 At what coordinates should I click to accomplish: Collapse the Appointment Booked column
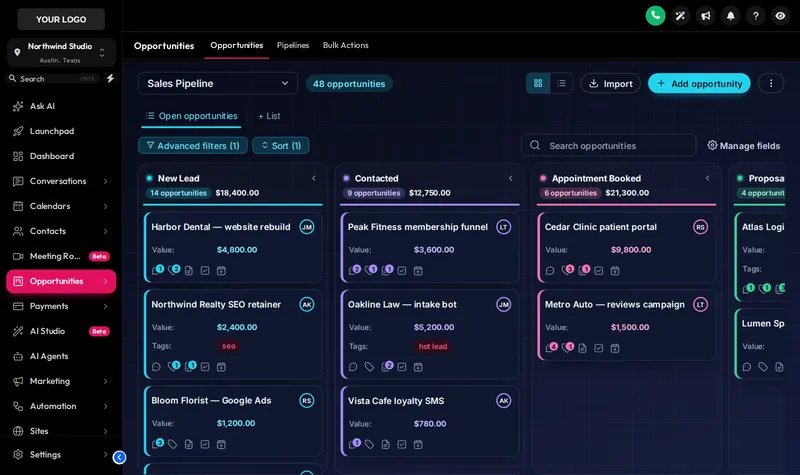(708, 178)
